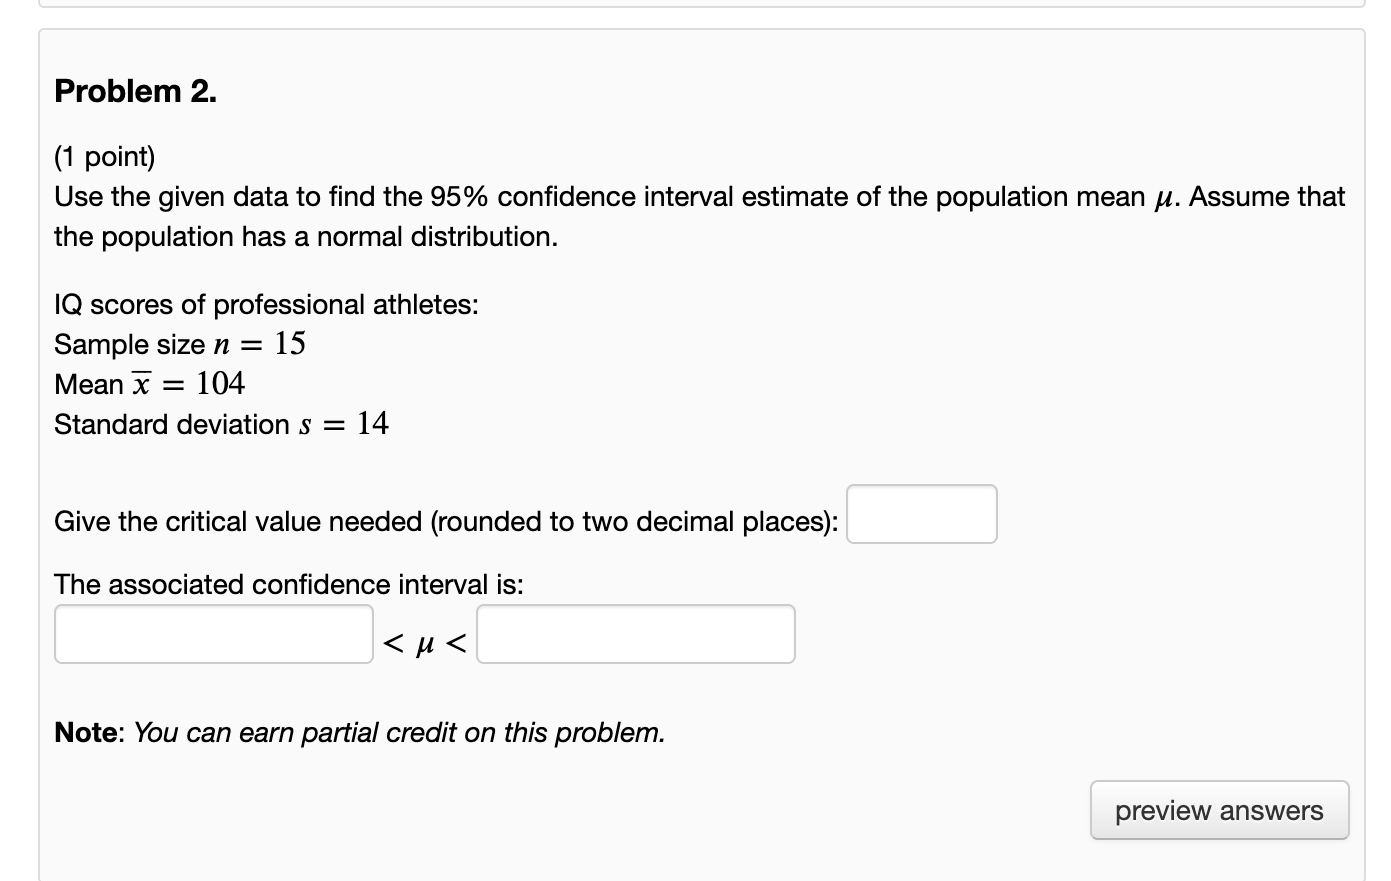Click 'IQ scores of professional athletes' text
This screenshot has width=1391, height=881.
pos(266,304)
